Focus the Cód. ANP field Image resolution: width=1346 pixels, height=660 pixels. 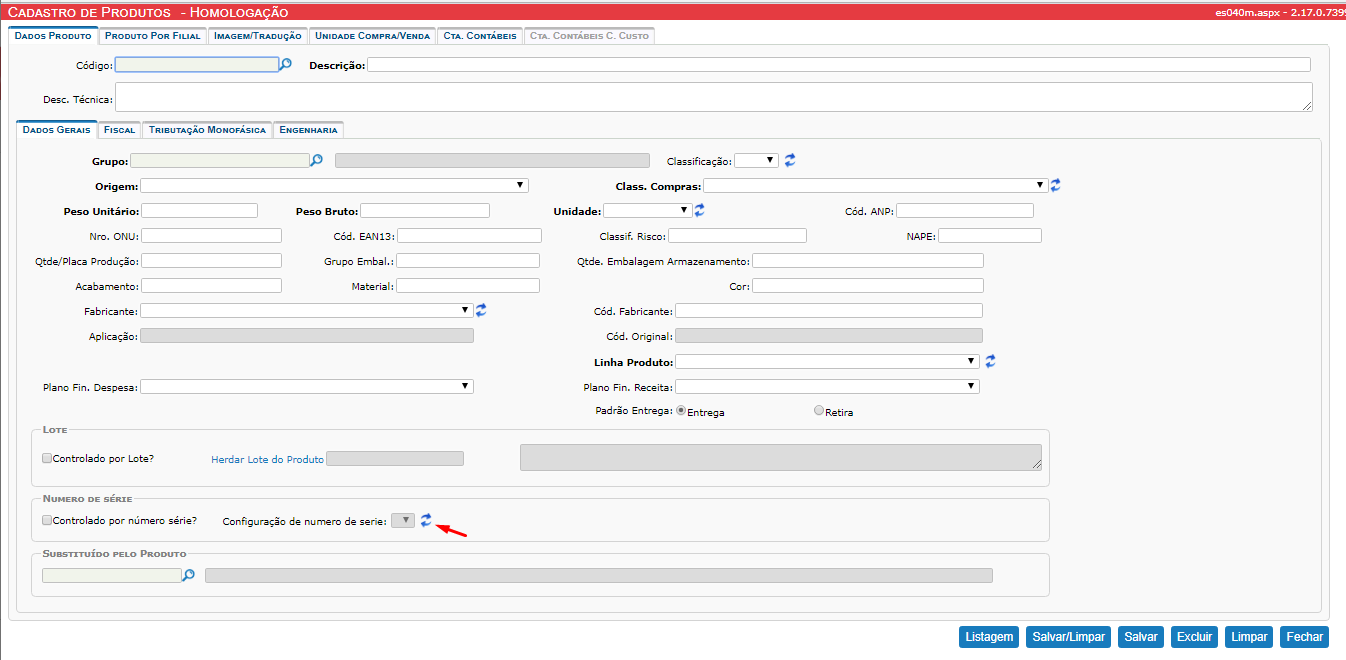click(x=965, y=210)
